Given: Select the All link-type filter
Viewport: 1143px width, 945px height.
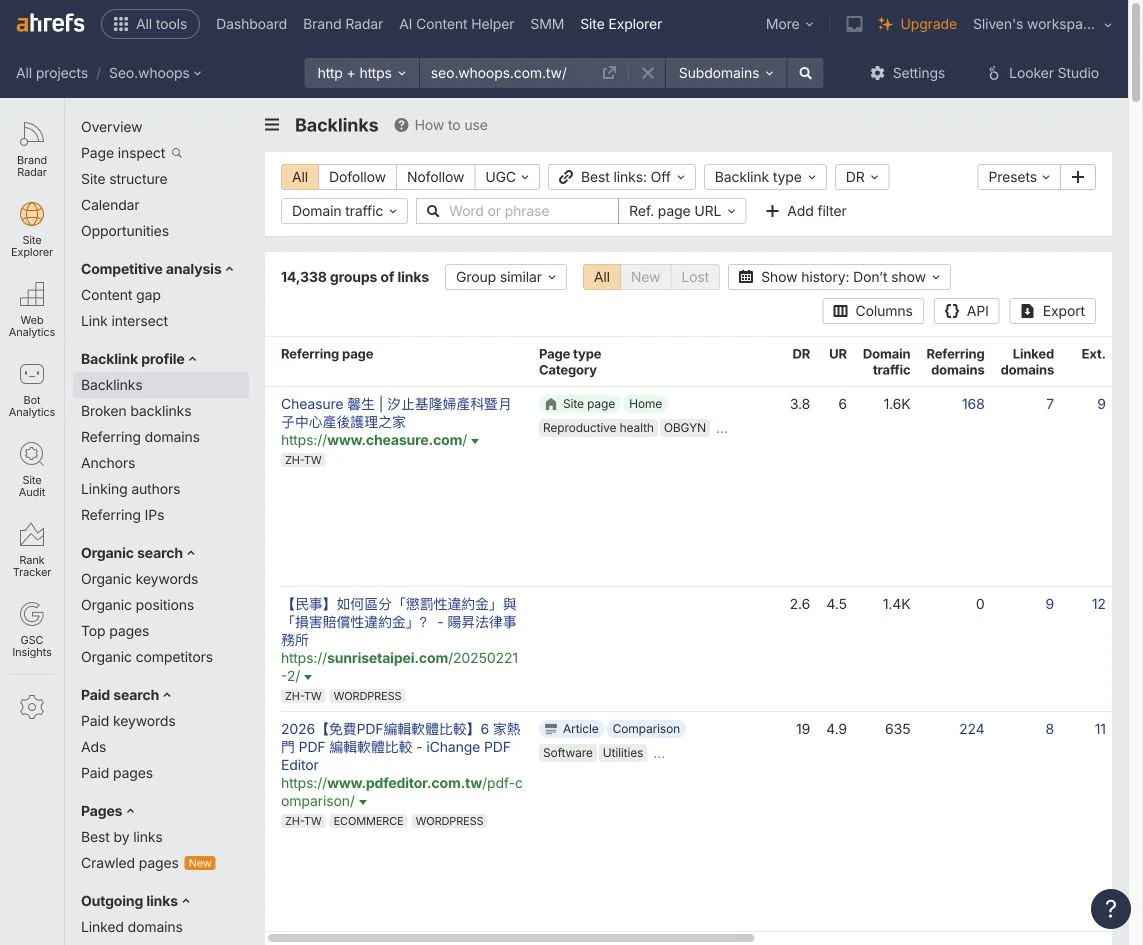Looking at the screenshot, I should [x=300, y=177].
